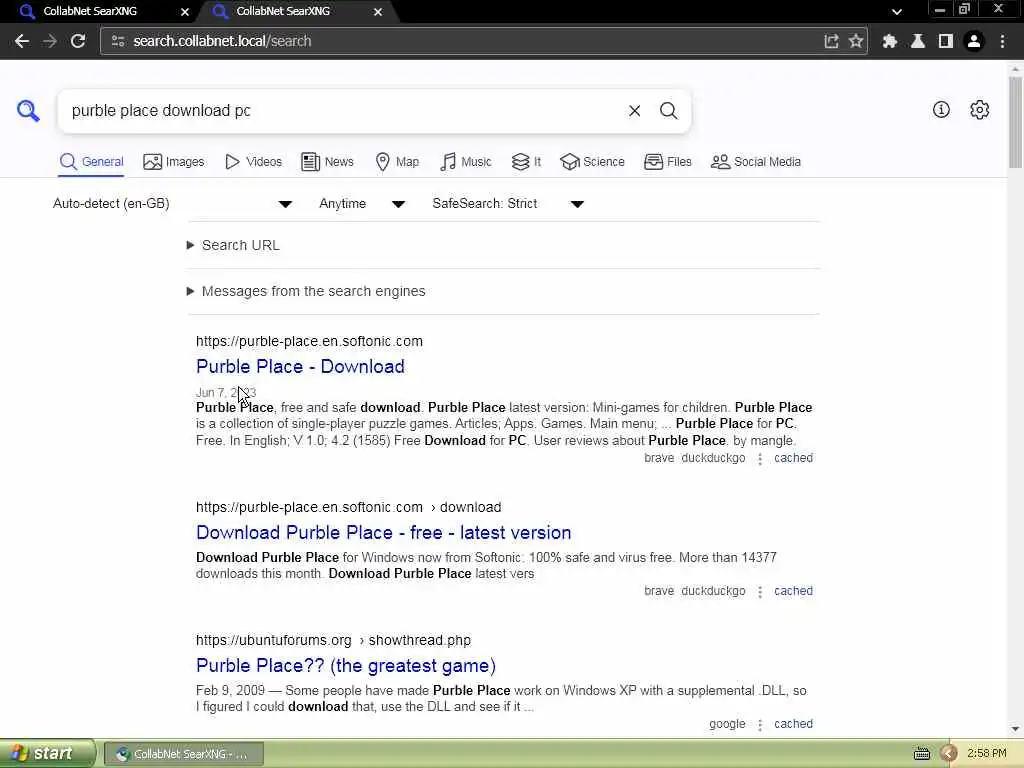The image size is (1024, 768).
Task: Click the system tray arrow icon
Action: coord(949,754)
